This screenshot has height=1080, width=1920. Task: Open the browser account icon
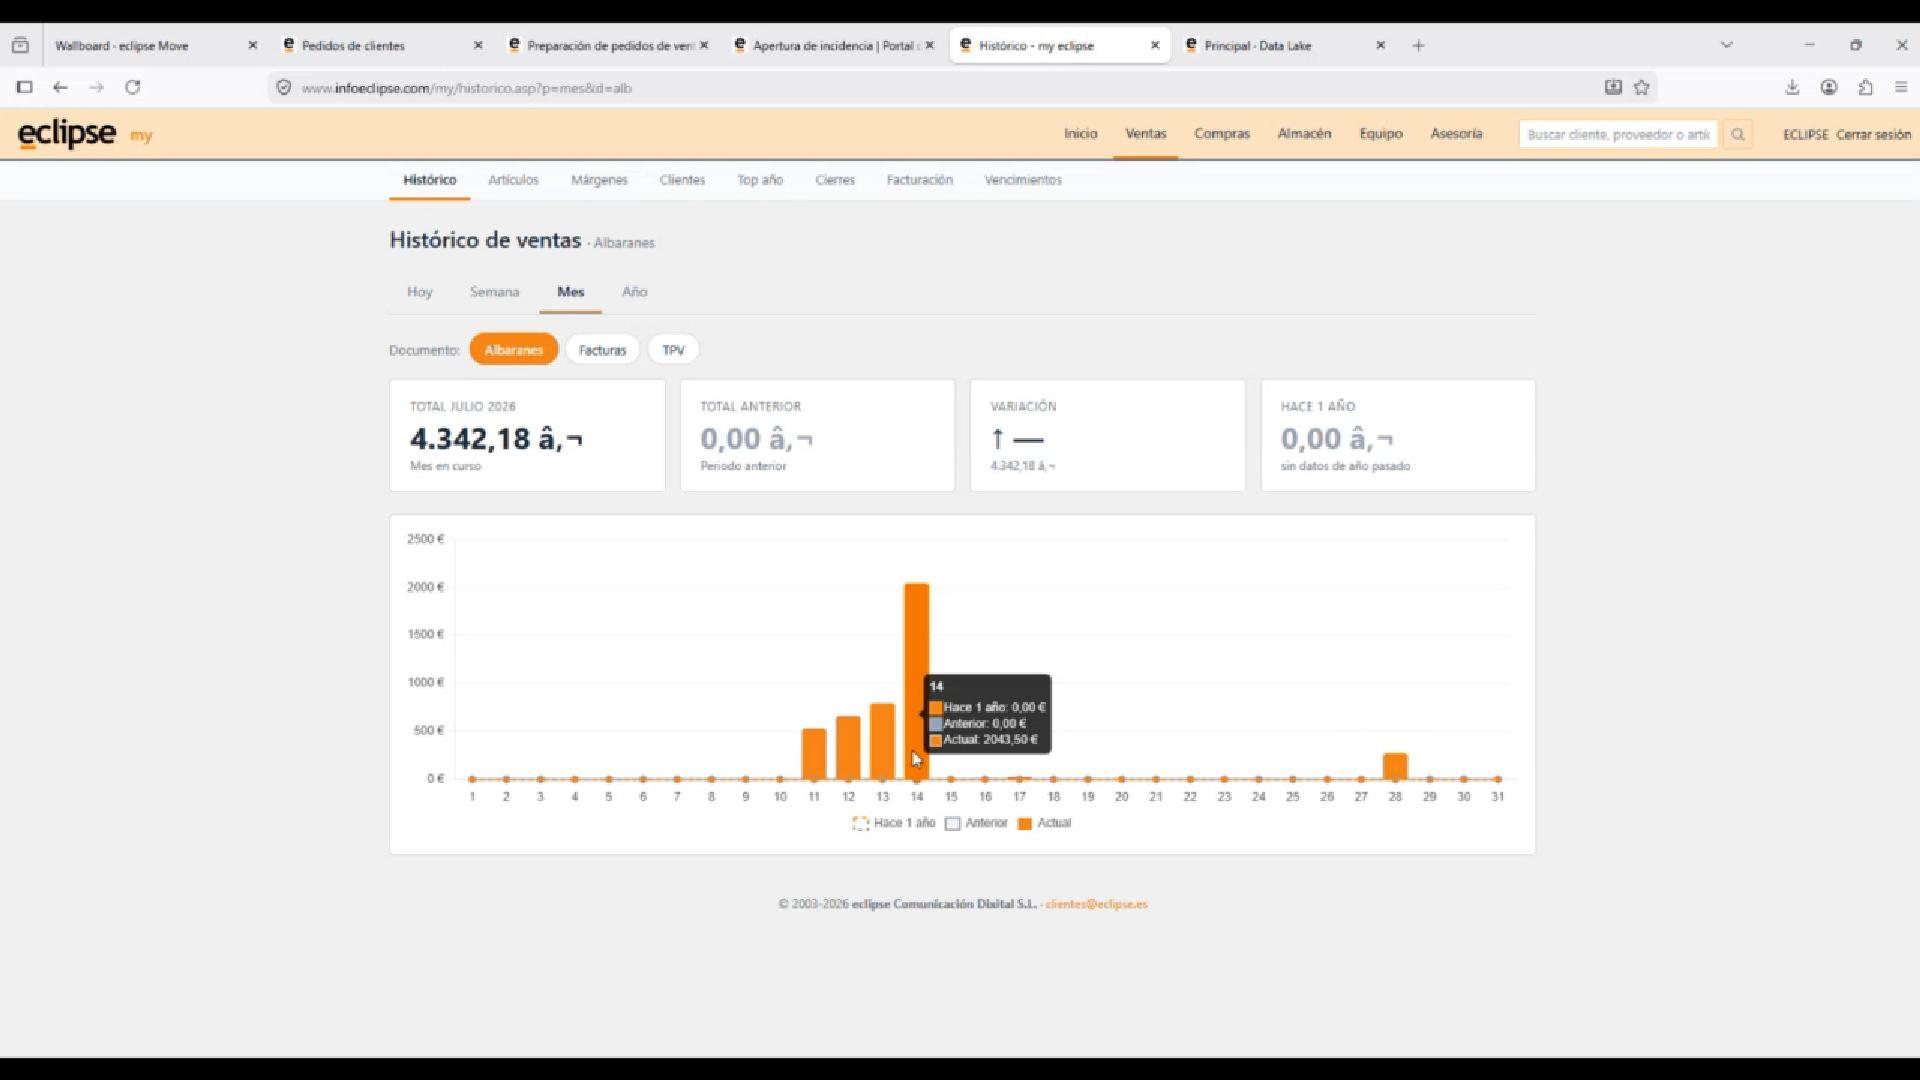click(1829, 87)
